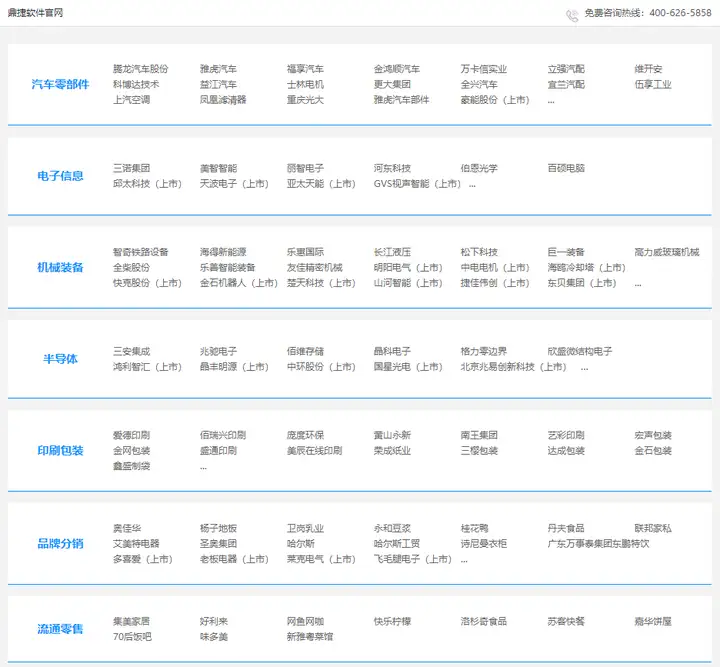The width and height of the screenshot is (720, 667).
Task: Click the 桂花鸭 entry
Action: (474, 528)
